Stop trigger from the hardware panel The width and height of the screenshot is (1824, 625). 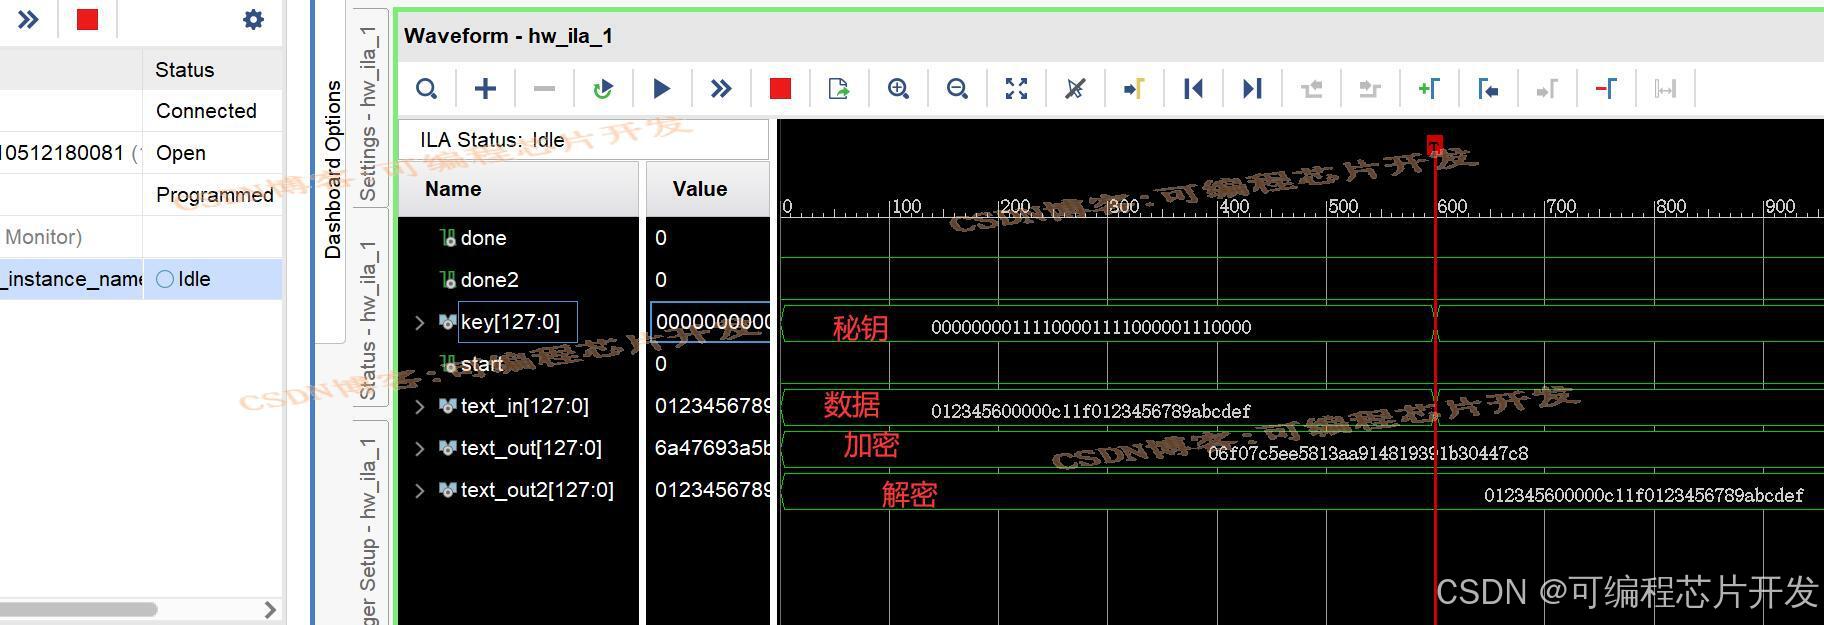coord(88,19)
